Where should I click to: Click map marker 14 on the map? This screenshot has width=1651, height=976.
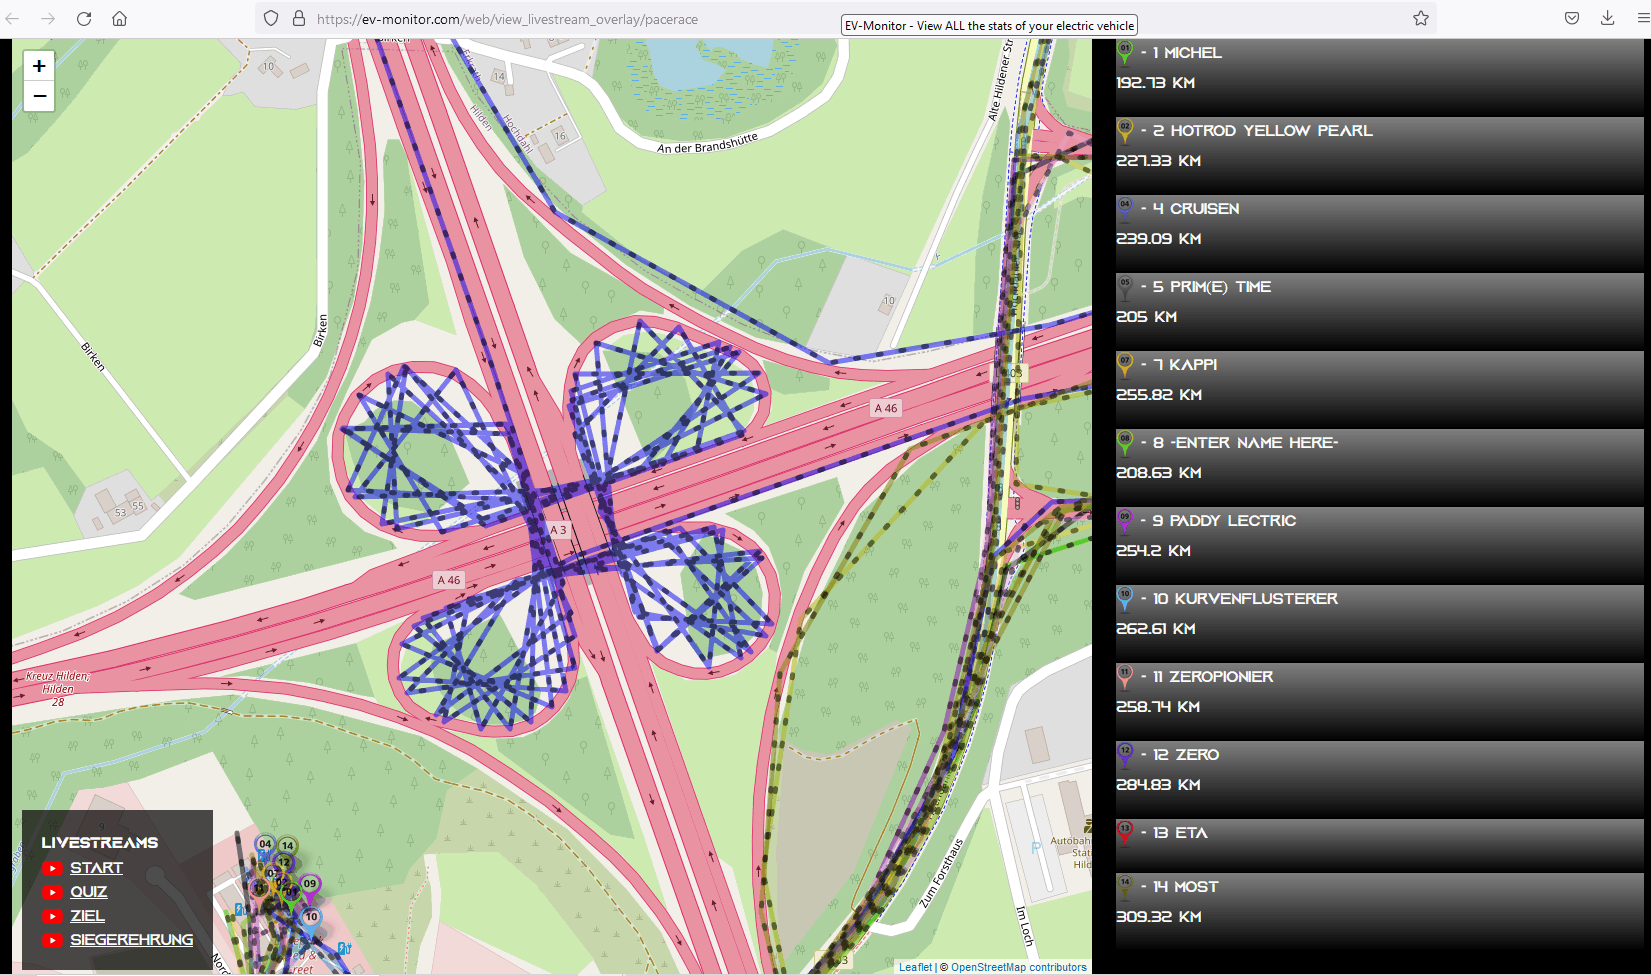coord(288,847)
